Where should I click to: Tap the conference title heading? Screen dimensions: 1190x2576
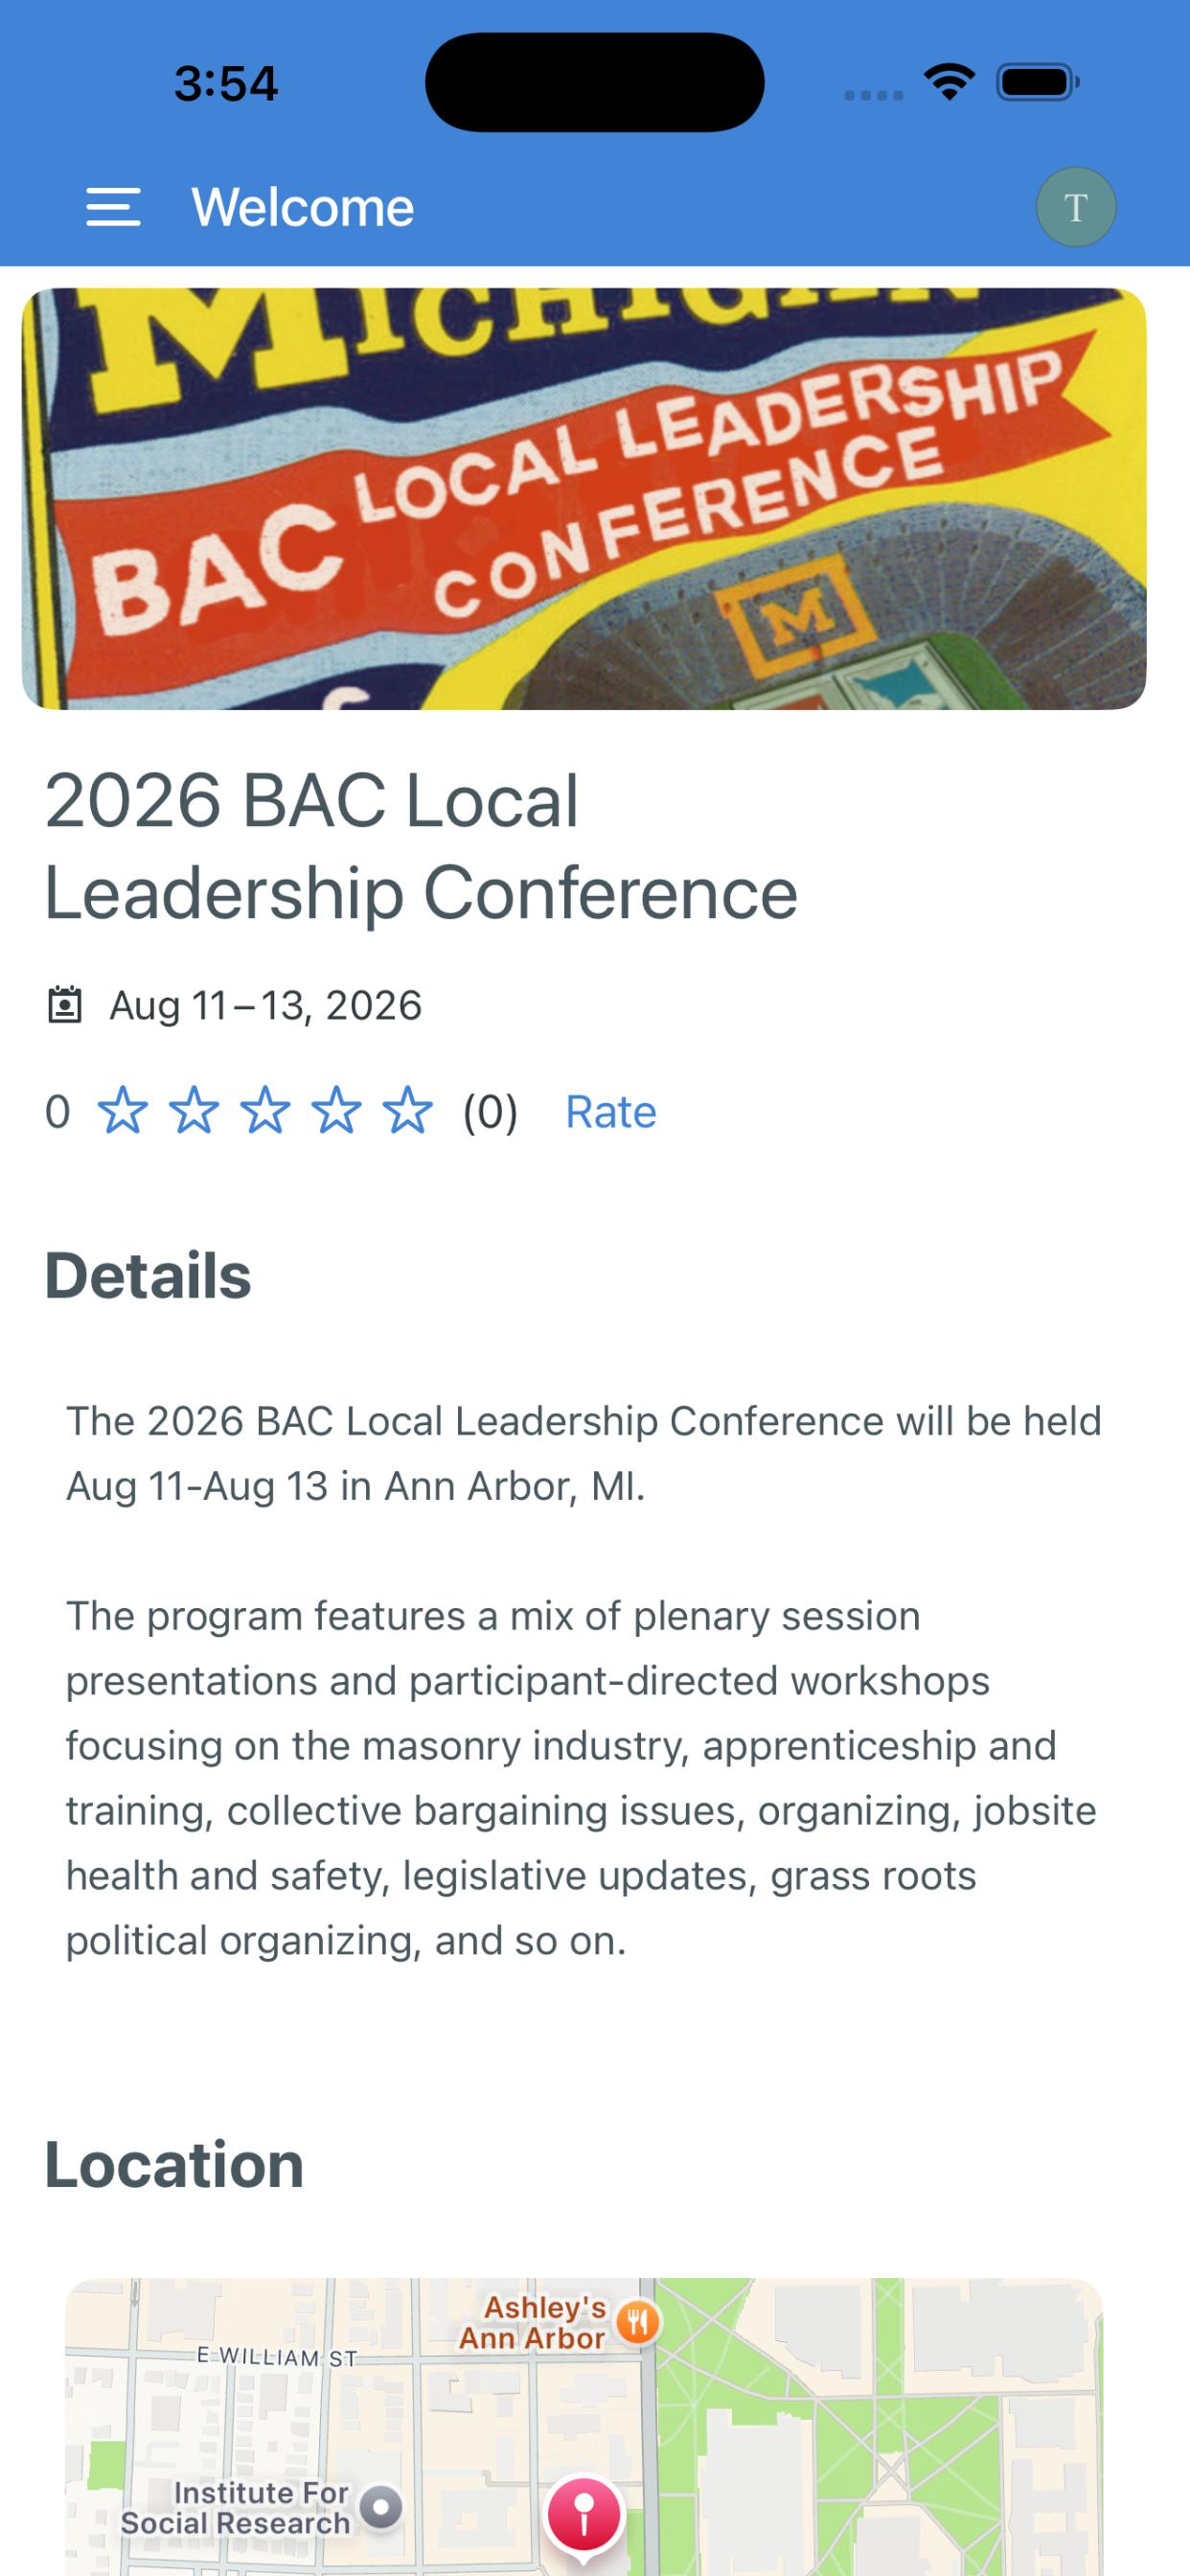click(421, 846)
